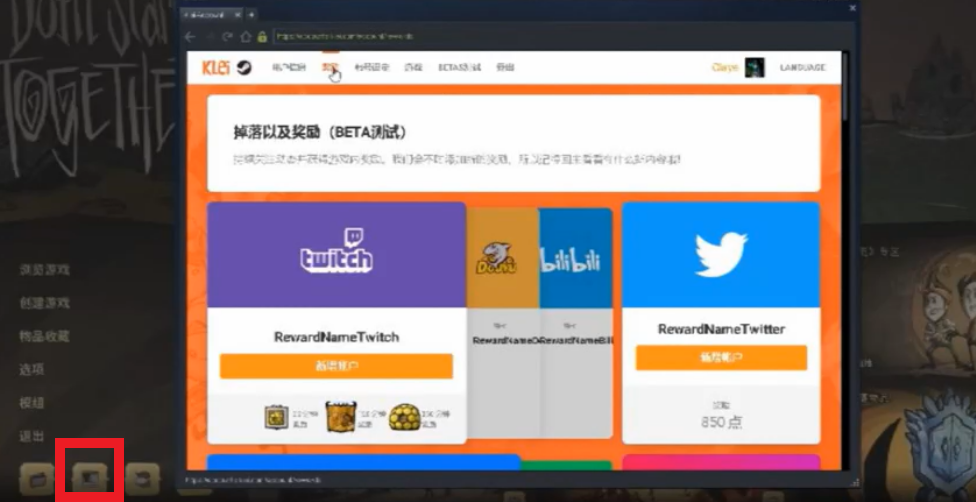The image size is (976, 502).
Task: Select the second parchment icon in the game's bottom icon row
Action: tap(90, 478)
